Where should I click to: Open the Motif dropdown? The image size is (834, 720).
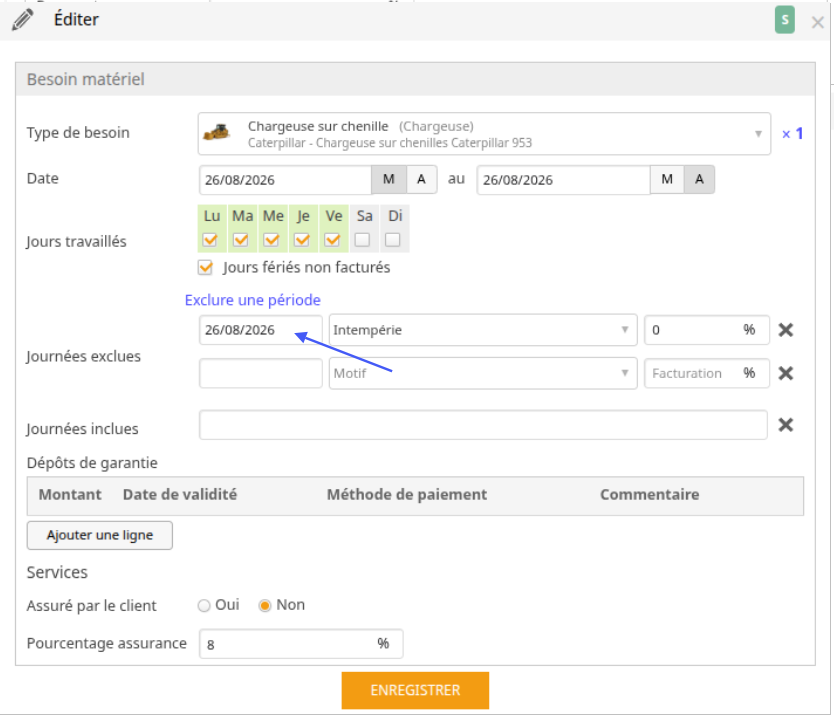point(483,373)
